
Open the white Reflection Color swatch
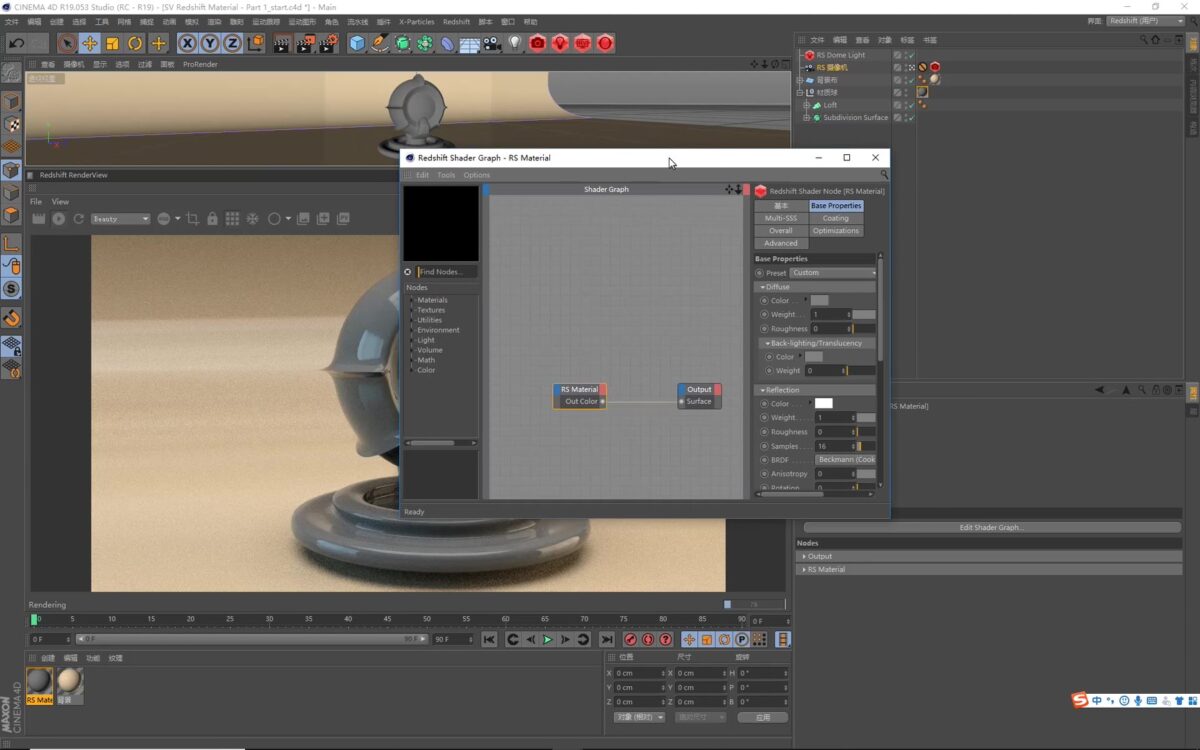tap(823, 404)
